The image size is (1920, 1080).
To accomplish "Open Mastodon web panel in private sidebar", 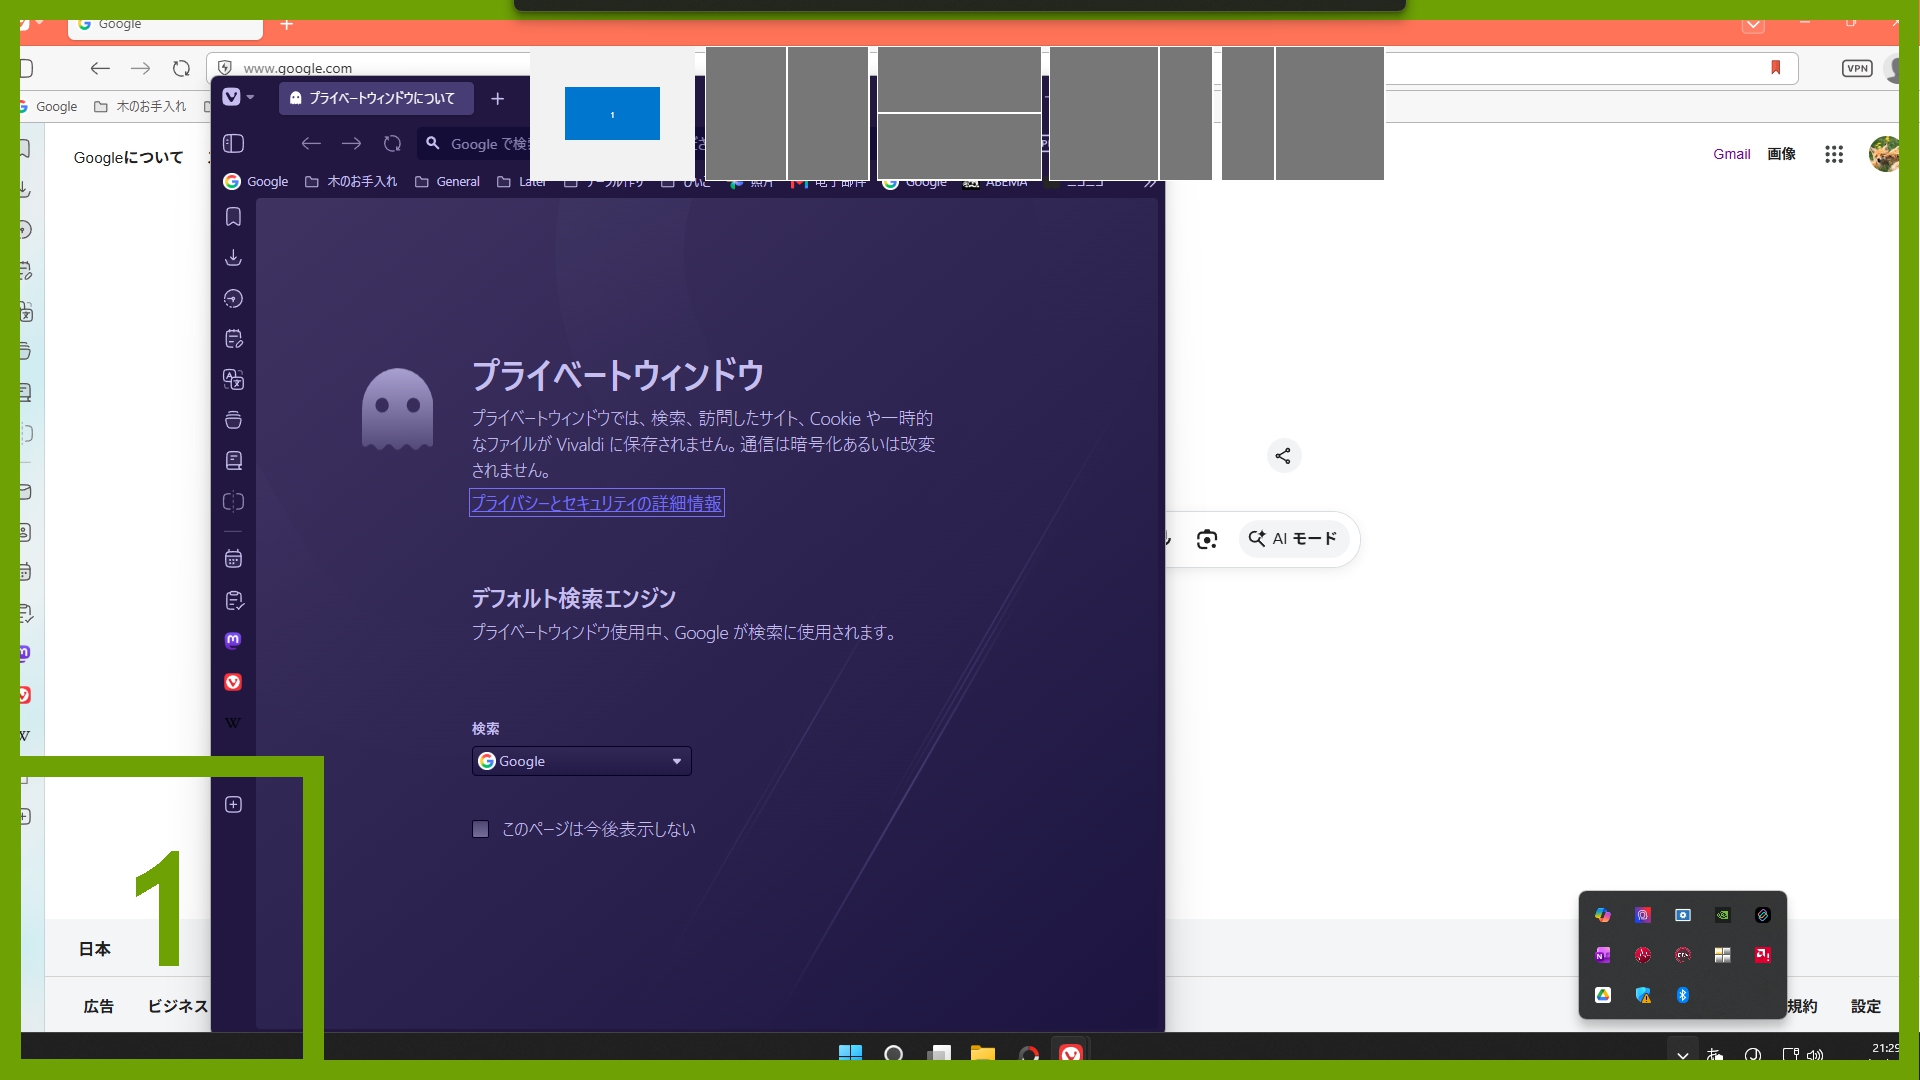I will [x=233, y=640].
